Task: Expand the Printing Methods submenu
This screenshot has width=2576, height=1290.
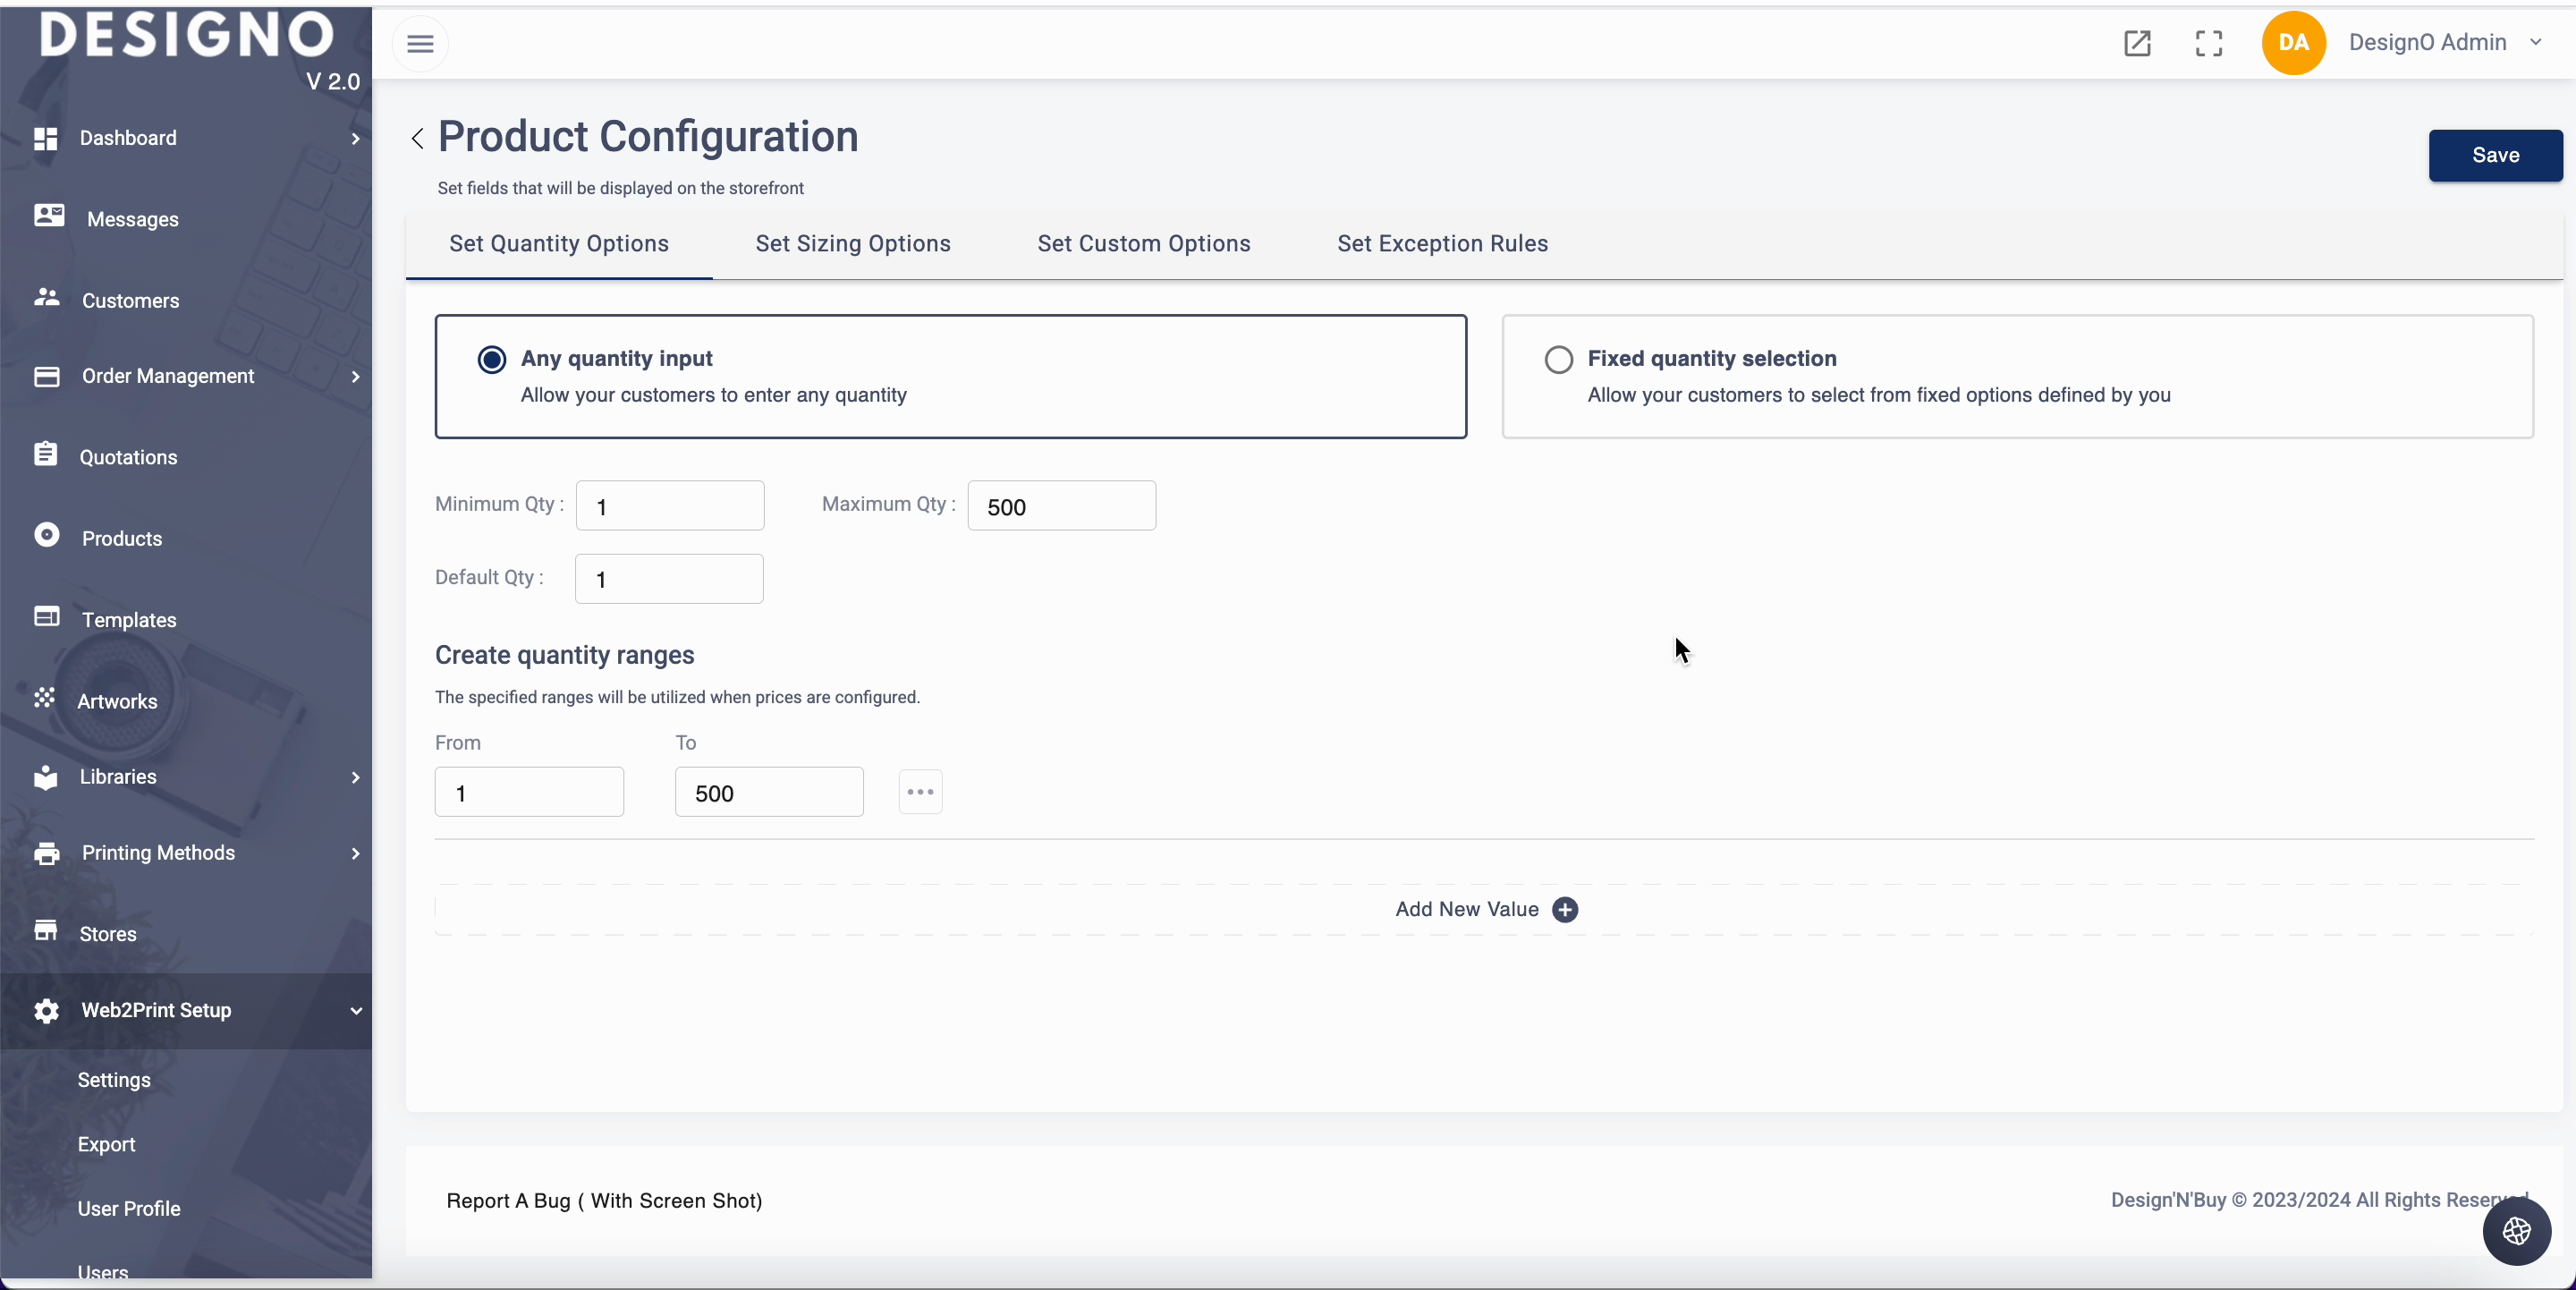Action: click(x=355, y=853)
